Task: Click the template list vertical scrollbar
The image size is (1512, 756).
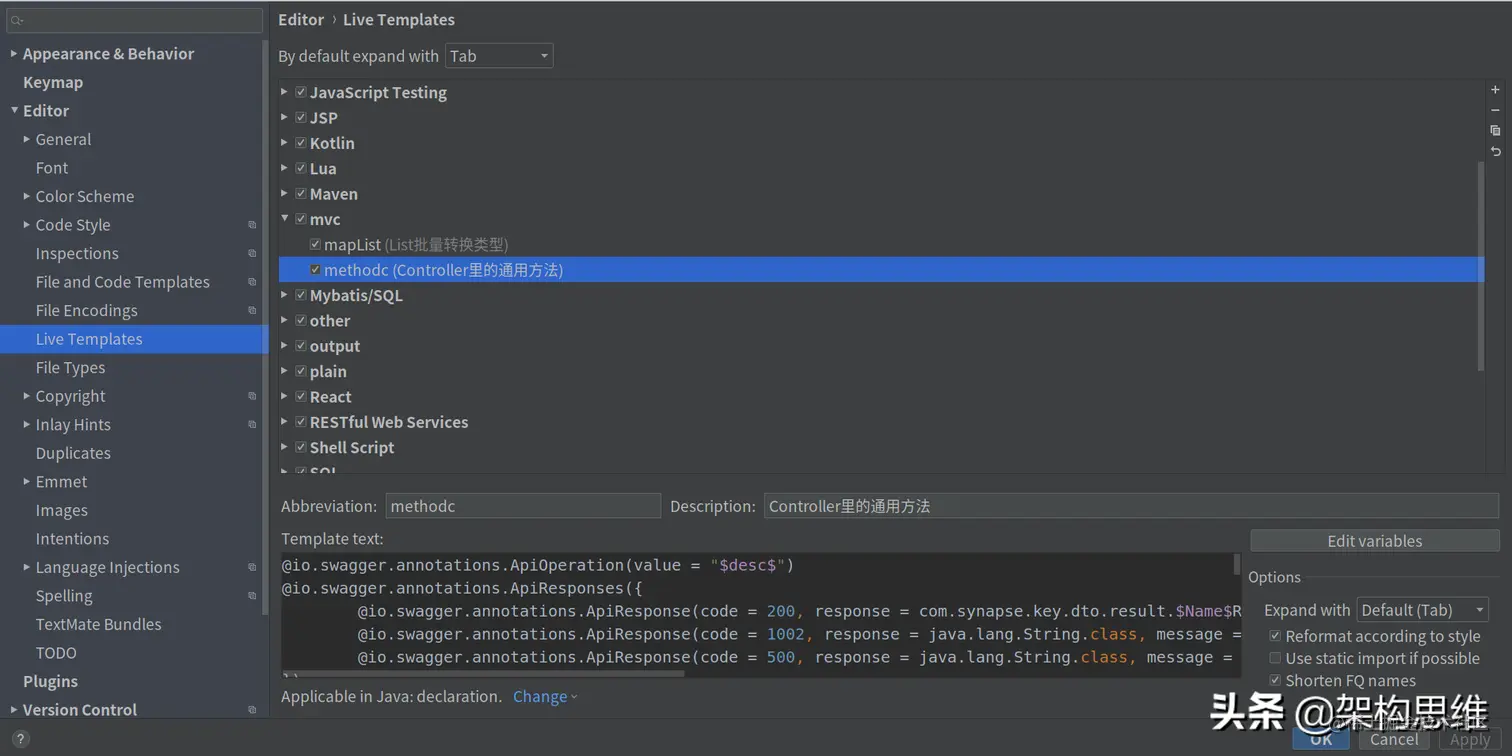Action: click(x=1481, y=265)
